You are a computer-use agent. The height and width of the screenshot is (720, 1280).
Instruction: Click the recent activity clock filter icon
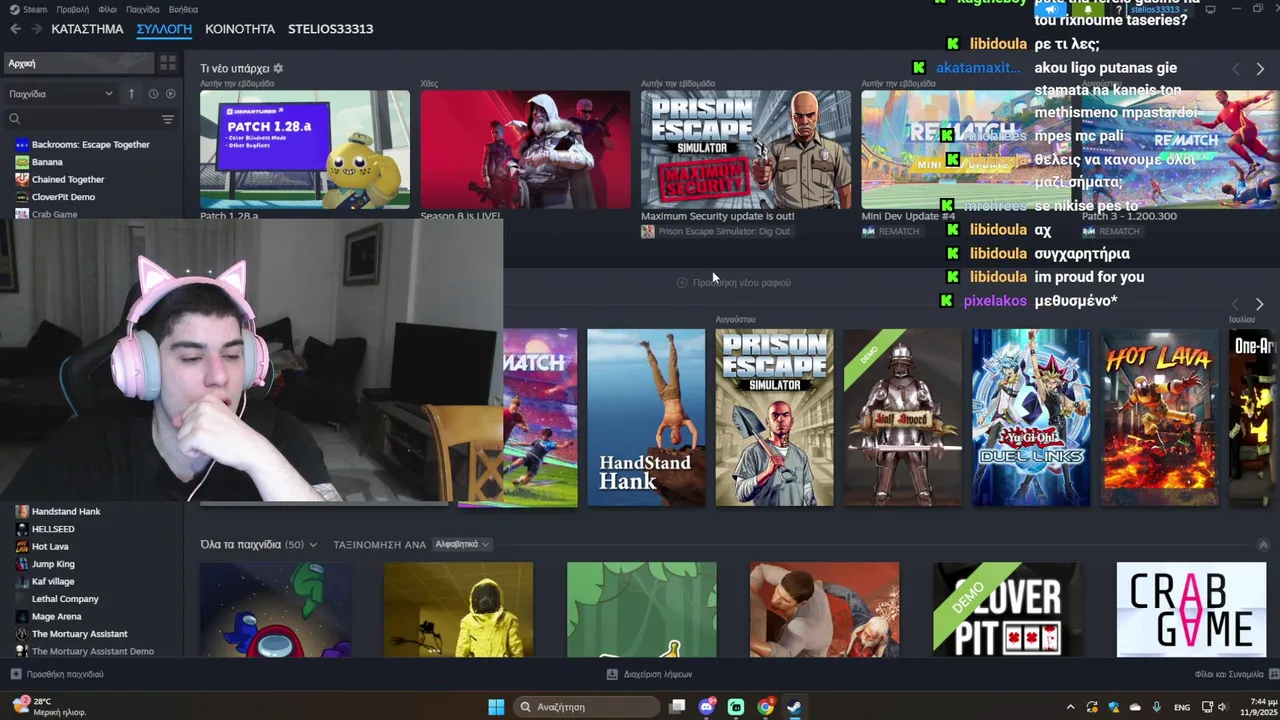click(153, 94)
